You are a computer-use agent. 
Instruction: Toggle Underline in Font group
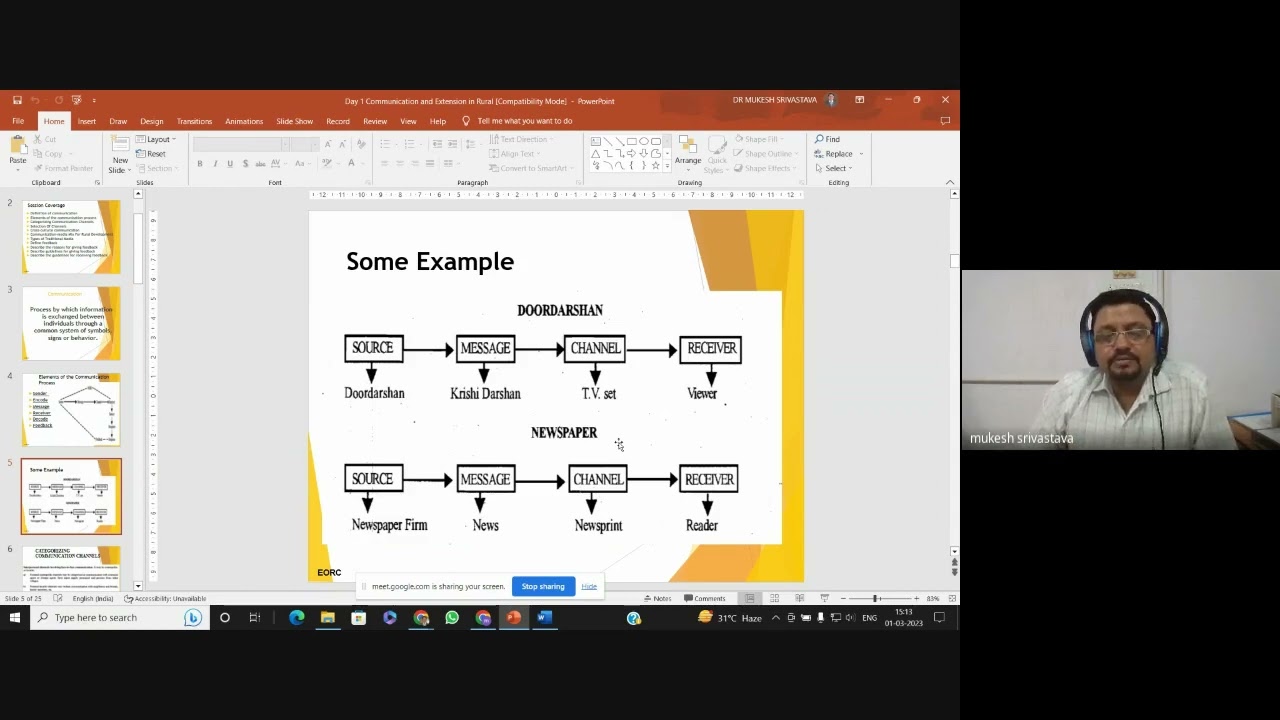click(x=230, y=164)
